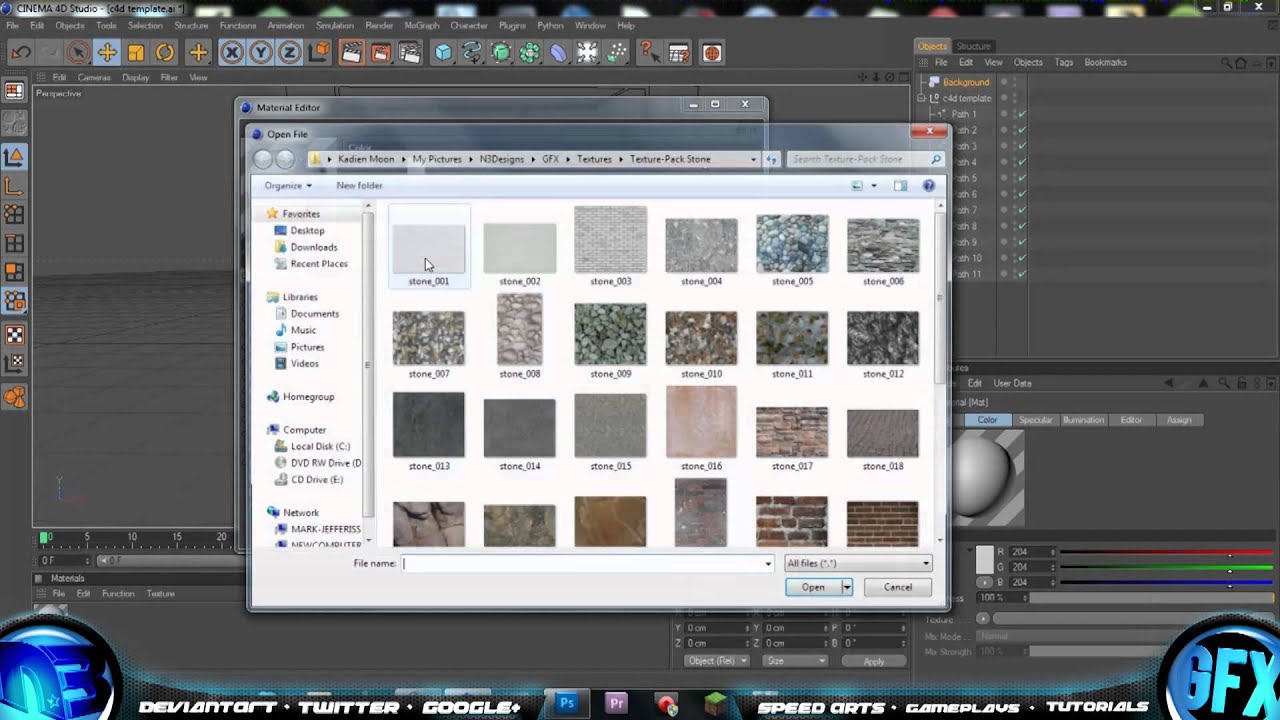Open Photoshop from the taskbar
The height and width of the screenshot is (720, 1280).
click(567, 703)
